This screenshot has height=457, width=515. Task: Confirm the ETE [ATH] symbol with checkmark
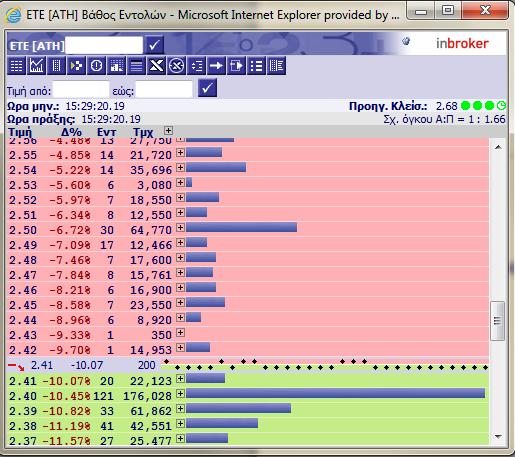tap(154, 45)
